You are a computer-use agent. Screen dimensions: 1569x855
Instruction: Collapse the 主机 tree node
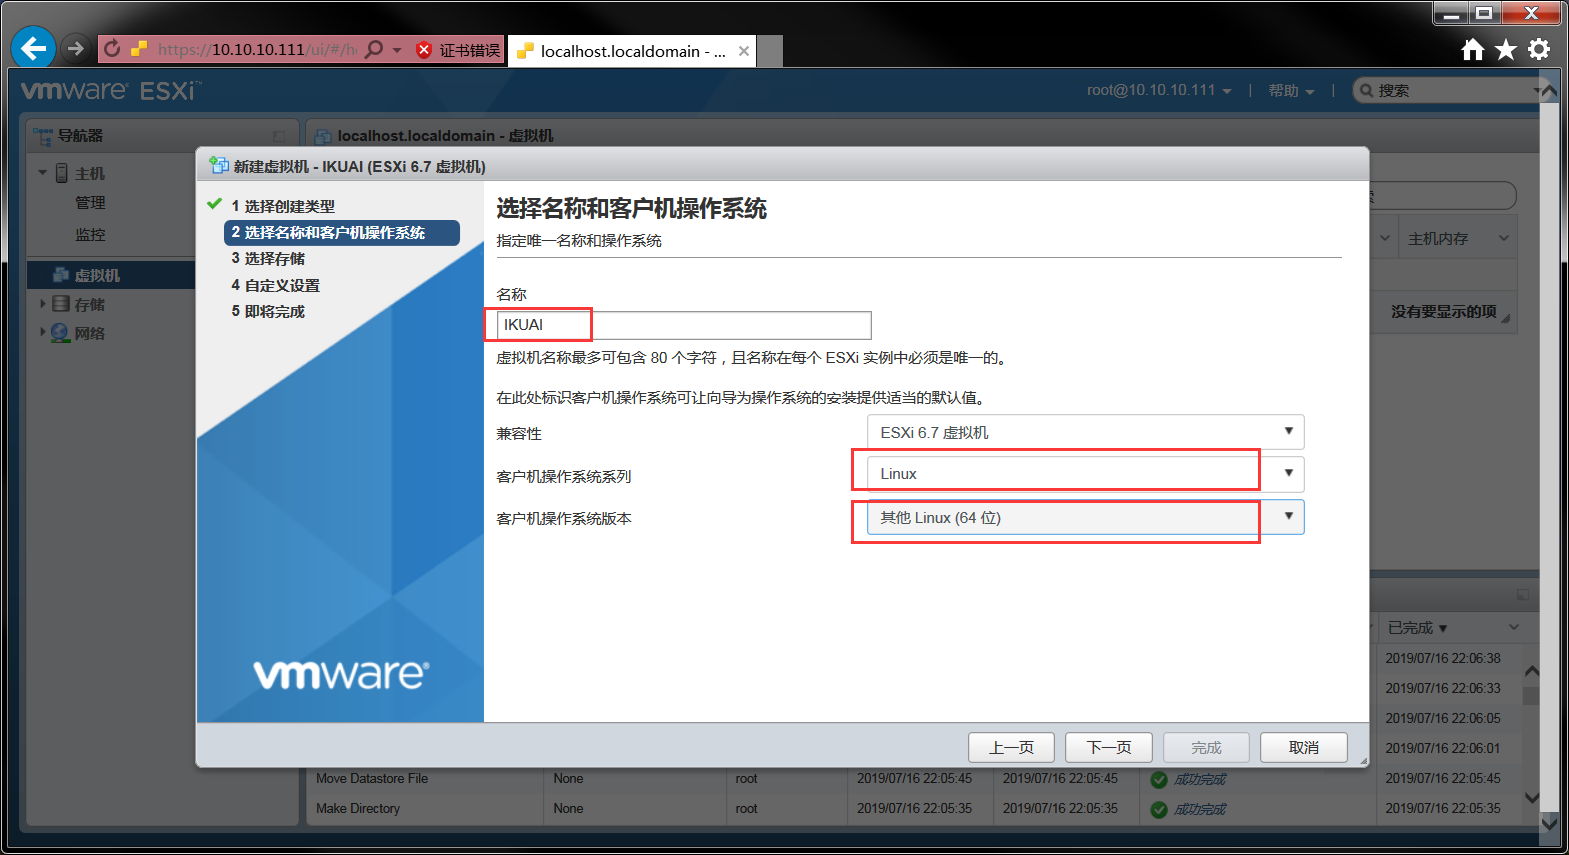[x=43, y=173]
